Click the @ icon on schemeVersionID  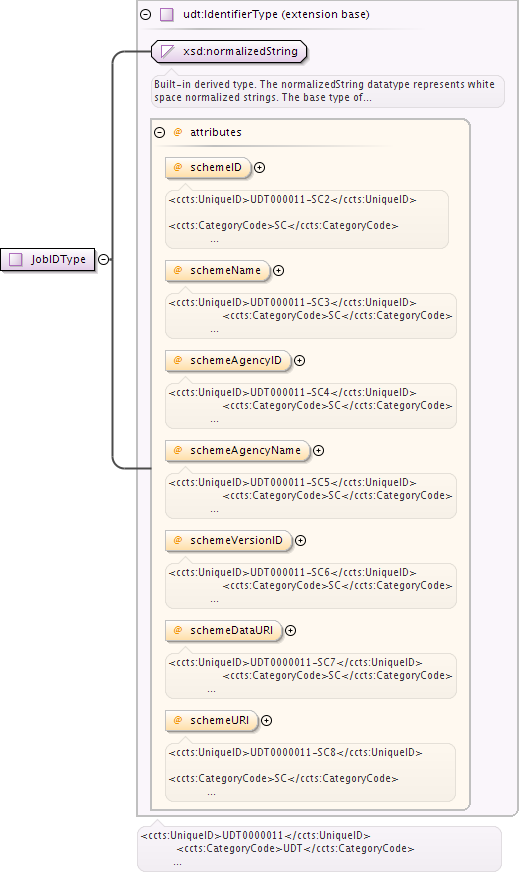click(x=178, y=540)
